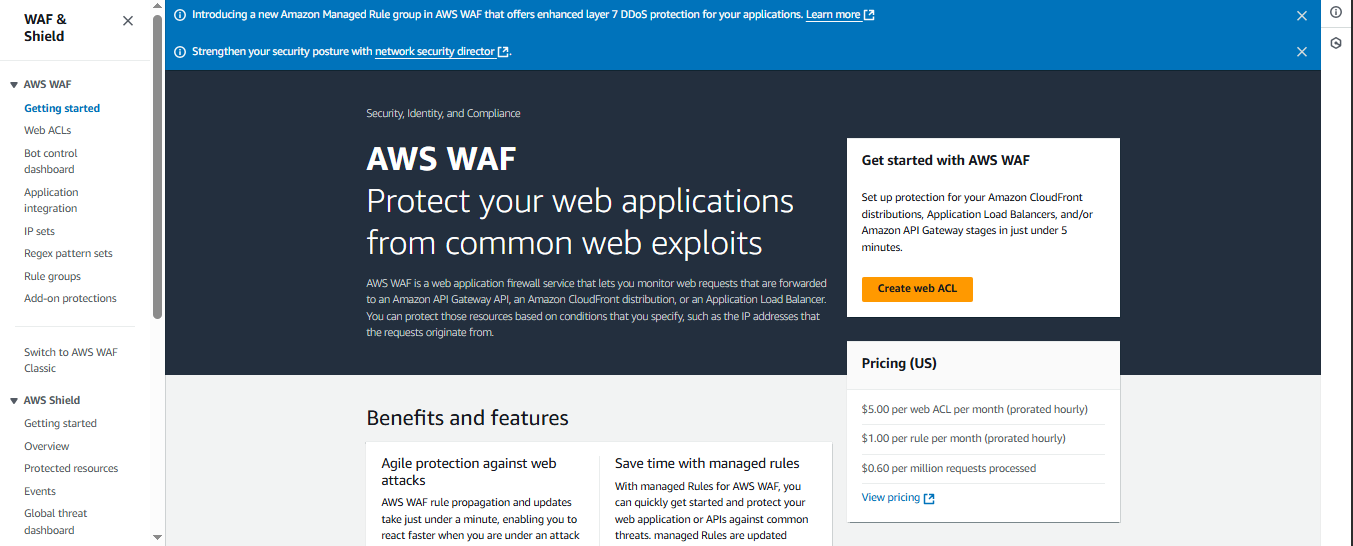
Task: Click Get started with AWS WAF heading
Action: pos(945,160)
